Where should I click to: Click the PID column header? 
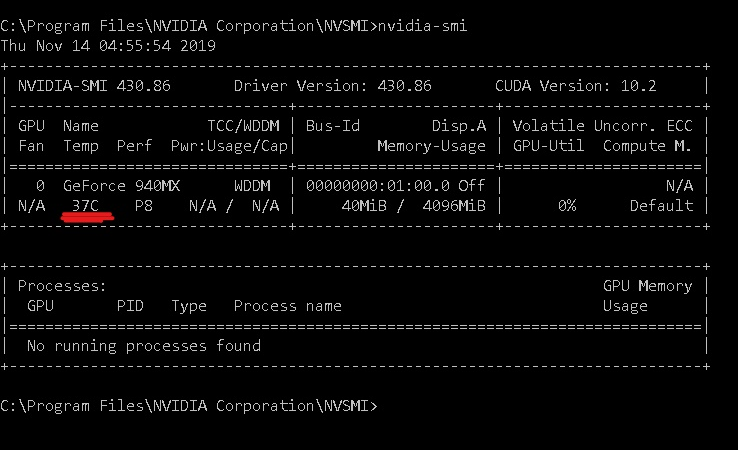click(130, 306)
